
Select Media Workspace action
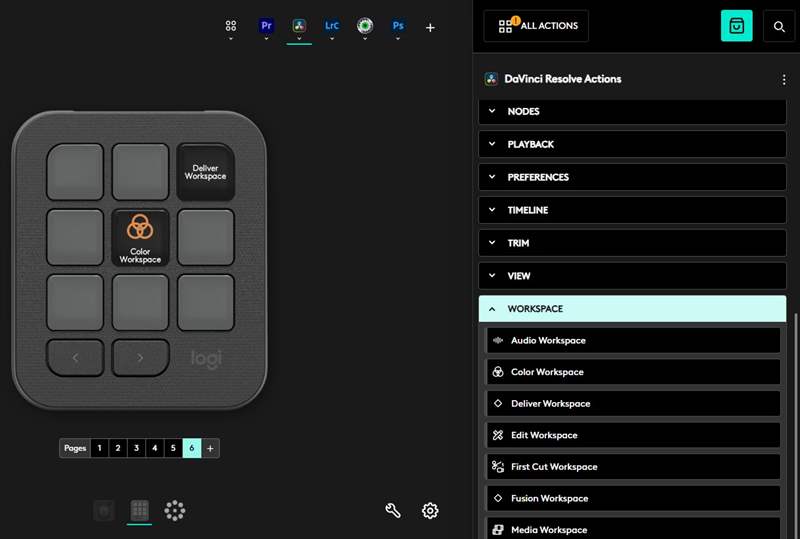tap(633, 529)
